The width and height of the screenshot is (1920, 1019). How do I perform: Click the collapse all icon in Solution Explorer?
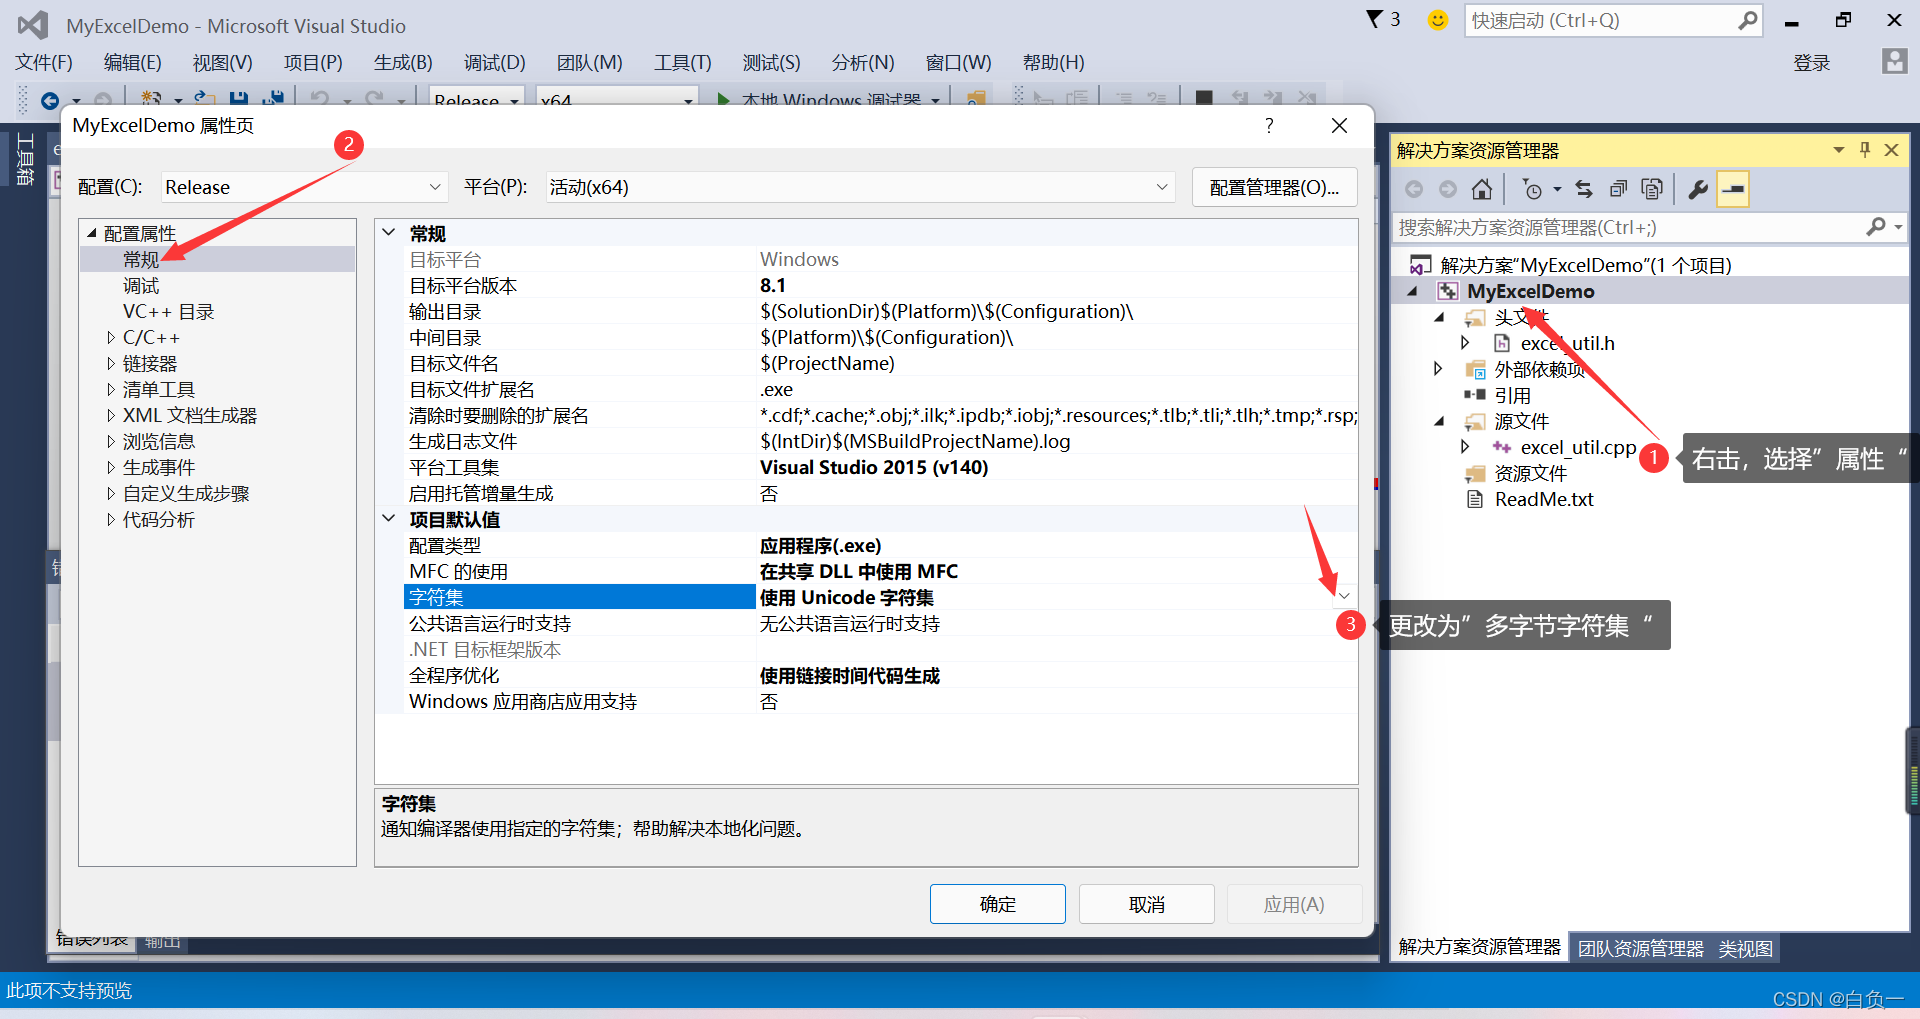click(x=1618, y=189)
